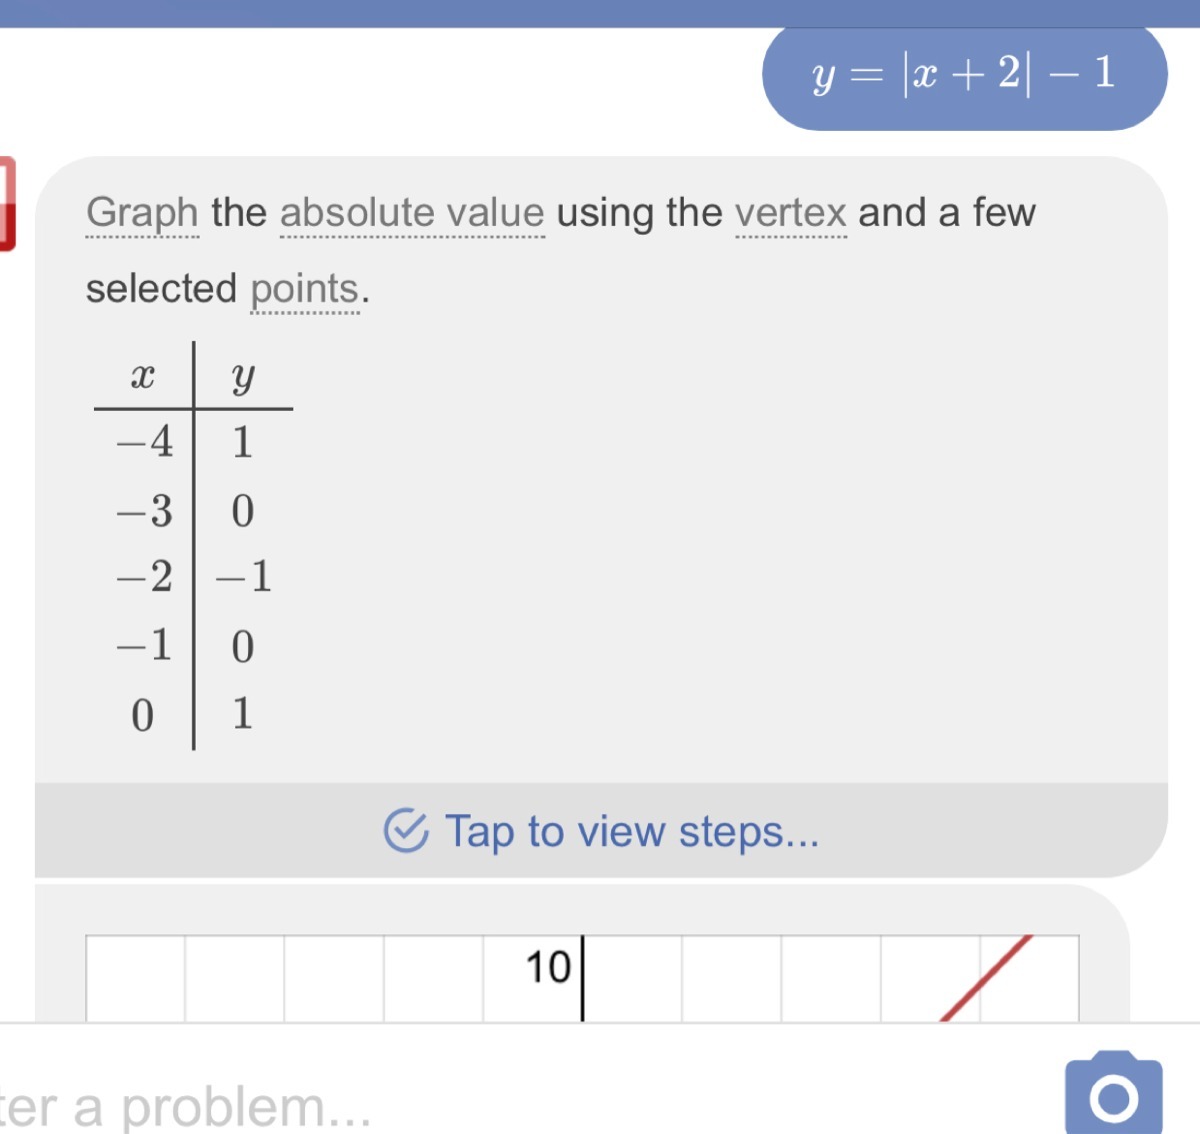Tap to view steps link

point(632,831)
